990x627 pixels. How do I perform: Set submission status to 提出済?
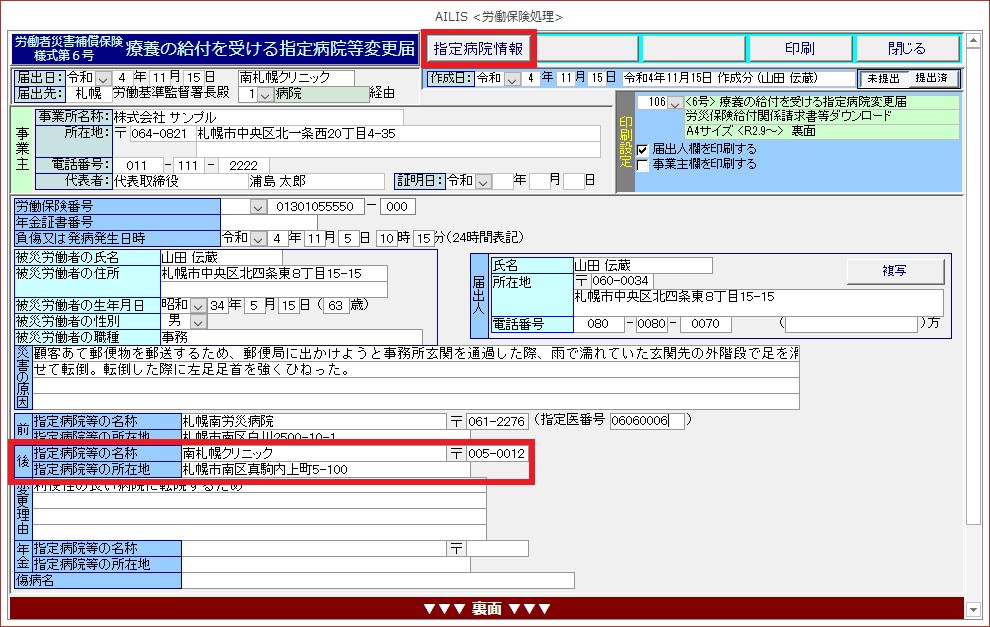(x=931, y=78)
